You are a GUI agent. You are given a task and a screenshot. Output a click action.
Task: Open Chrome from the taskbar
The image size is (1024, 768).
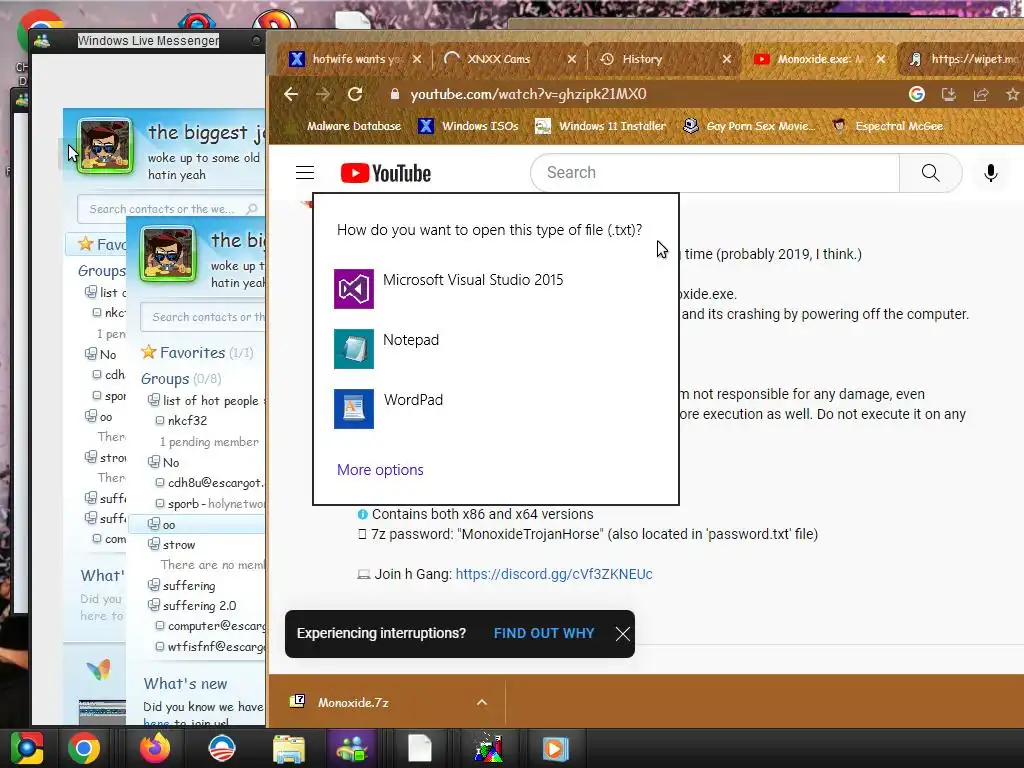coord(84,748)
